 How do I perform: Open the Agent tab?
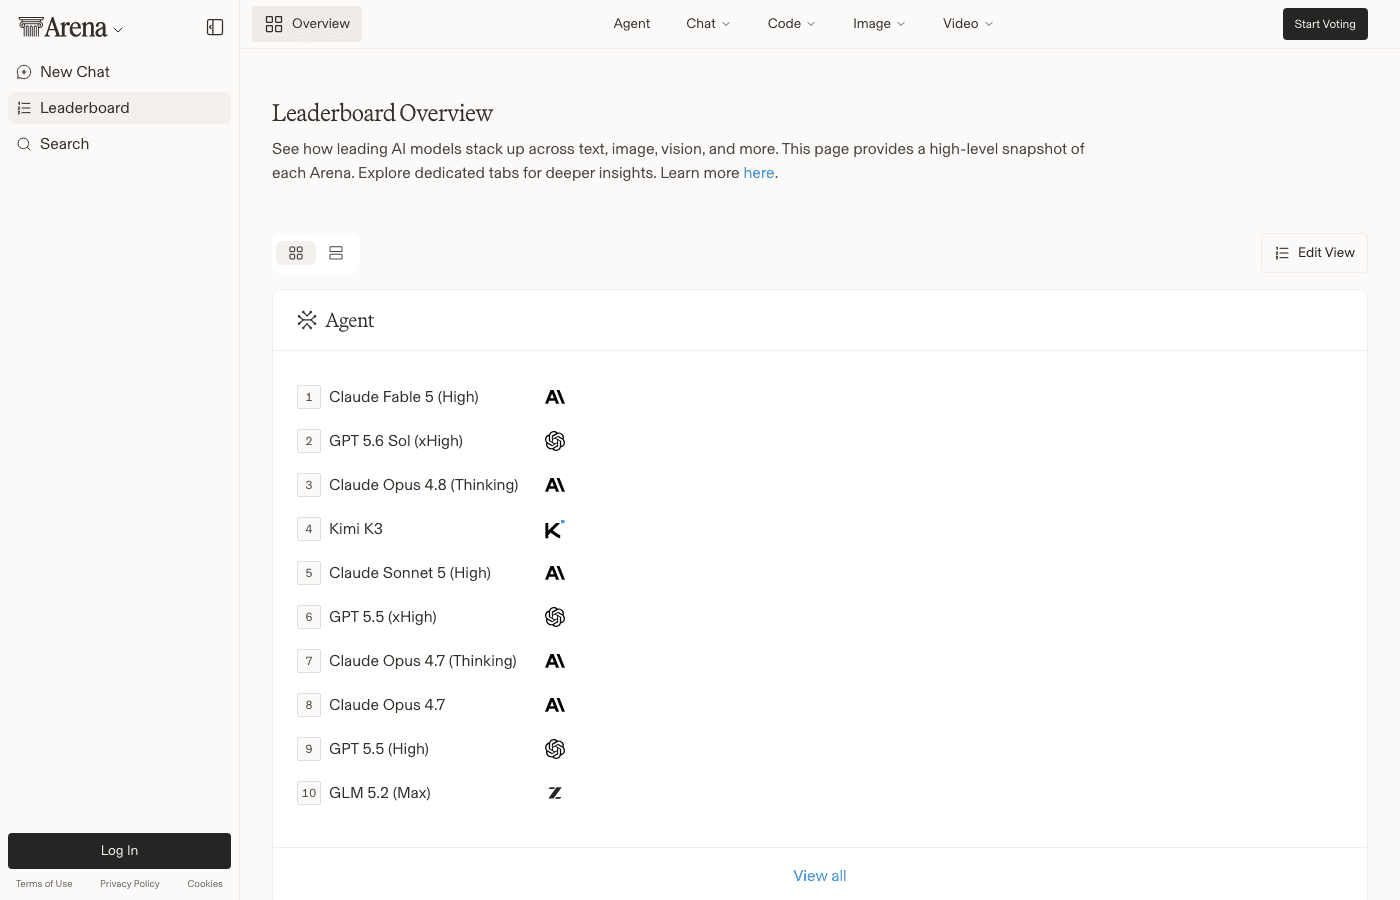pos(632,24)
